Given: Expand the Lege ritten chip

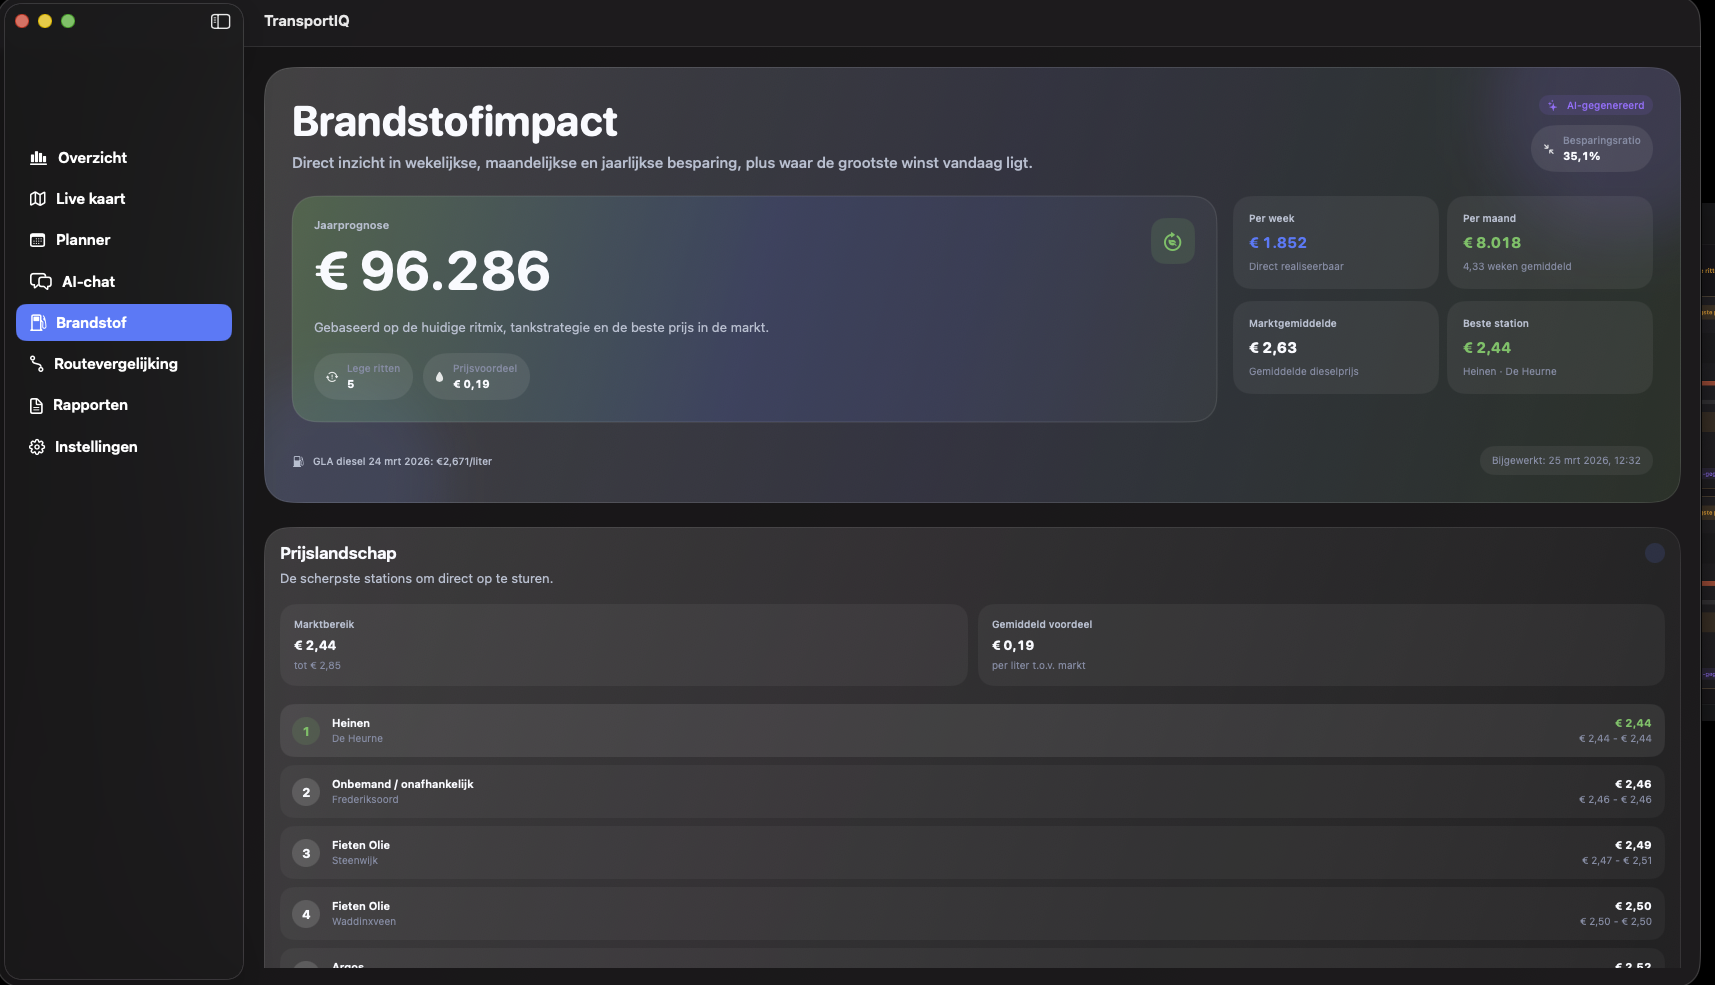Looking at the screenshot, I should (x=363, y=376).
